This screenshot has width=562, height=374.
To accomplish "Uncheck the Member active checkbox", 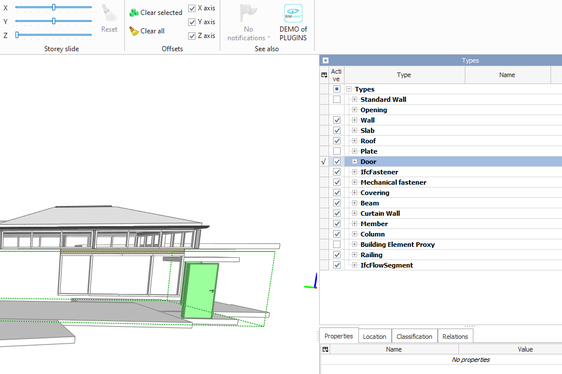I will tap(337, 224).
